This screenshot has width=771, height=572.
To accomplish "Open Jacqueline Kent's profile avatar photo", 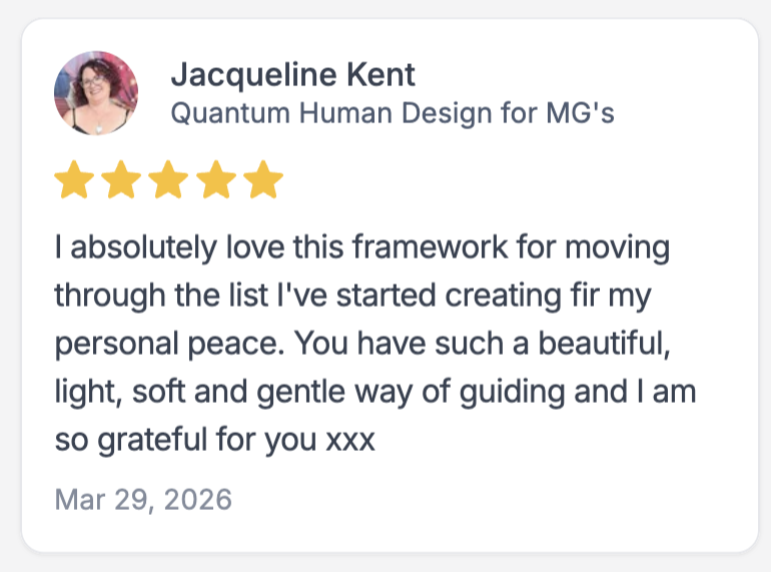I will (96, 93).
